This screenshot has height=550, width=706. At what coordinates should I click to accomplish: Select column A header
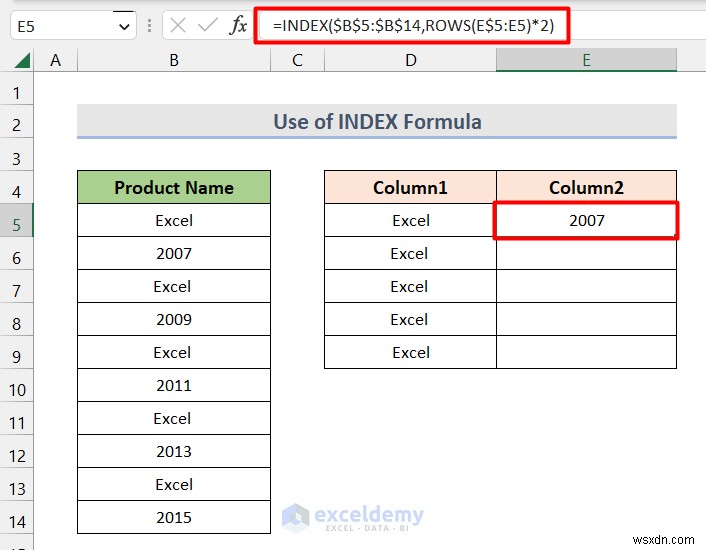(x=55, y=60)
